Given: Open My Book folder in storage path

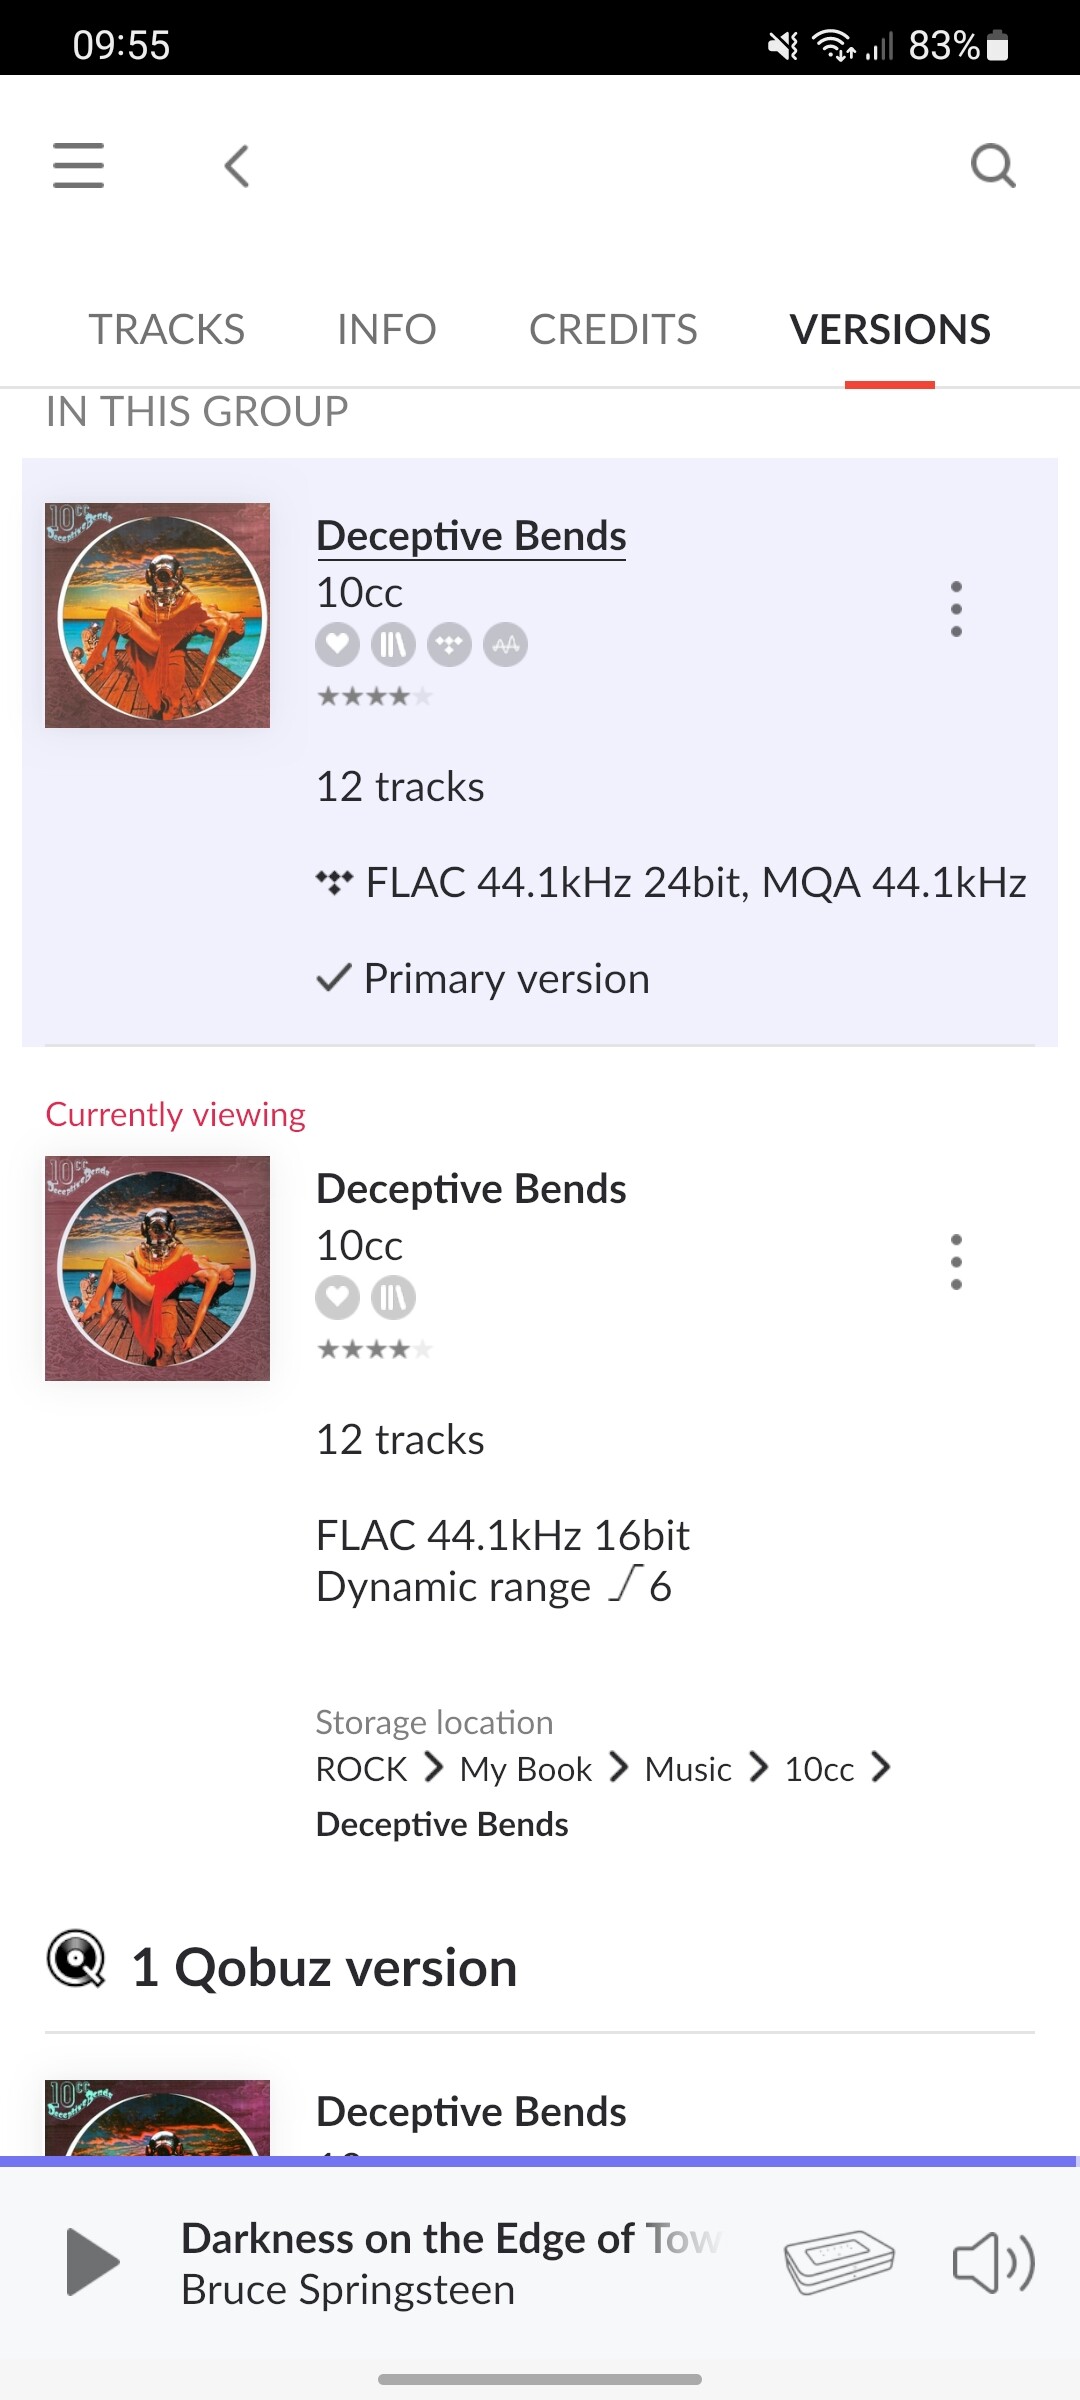Looking at the screenshot, I should [x=526, y=1769].
